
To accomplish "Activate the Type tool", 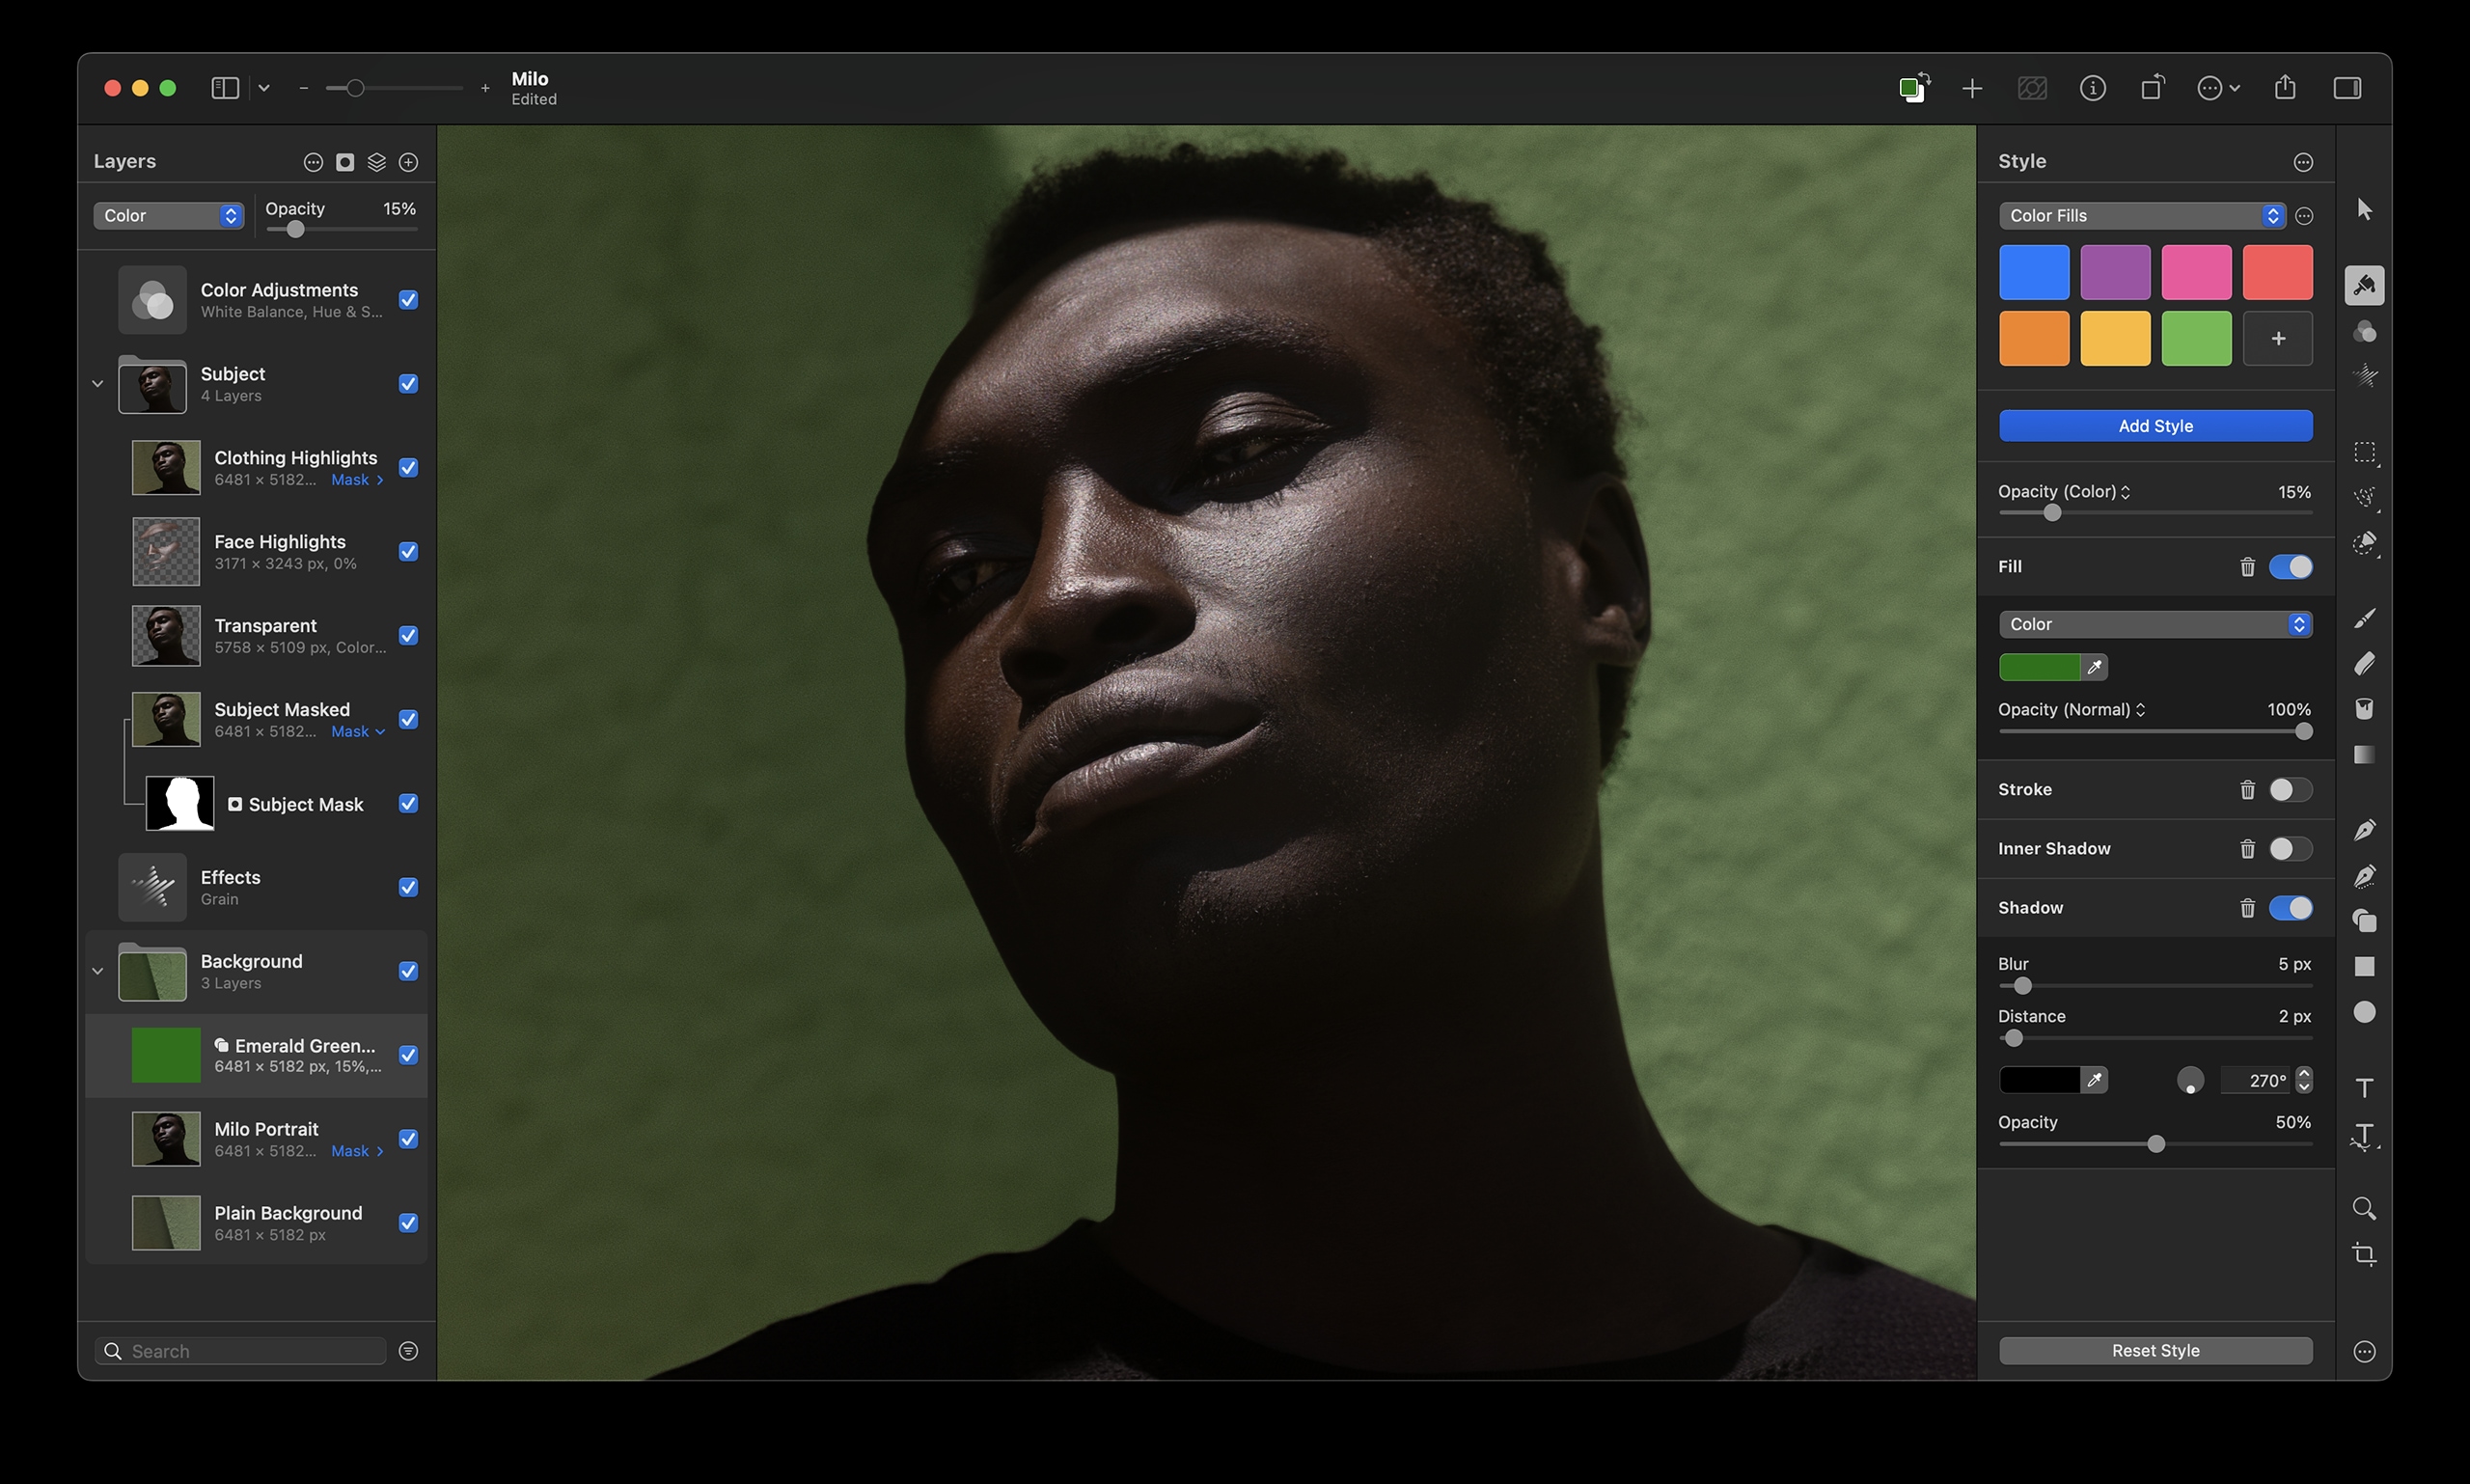I will tap(2365, 1087).
